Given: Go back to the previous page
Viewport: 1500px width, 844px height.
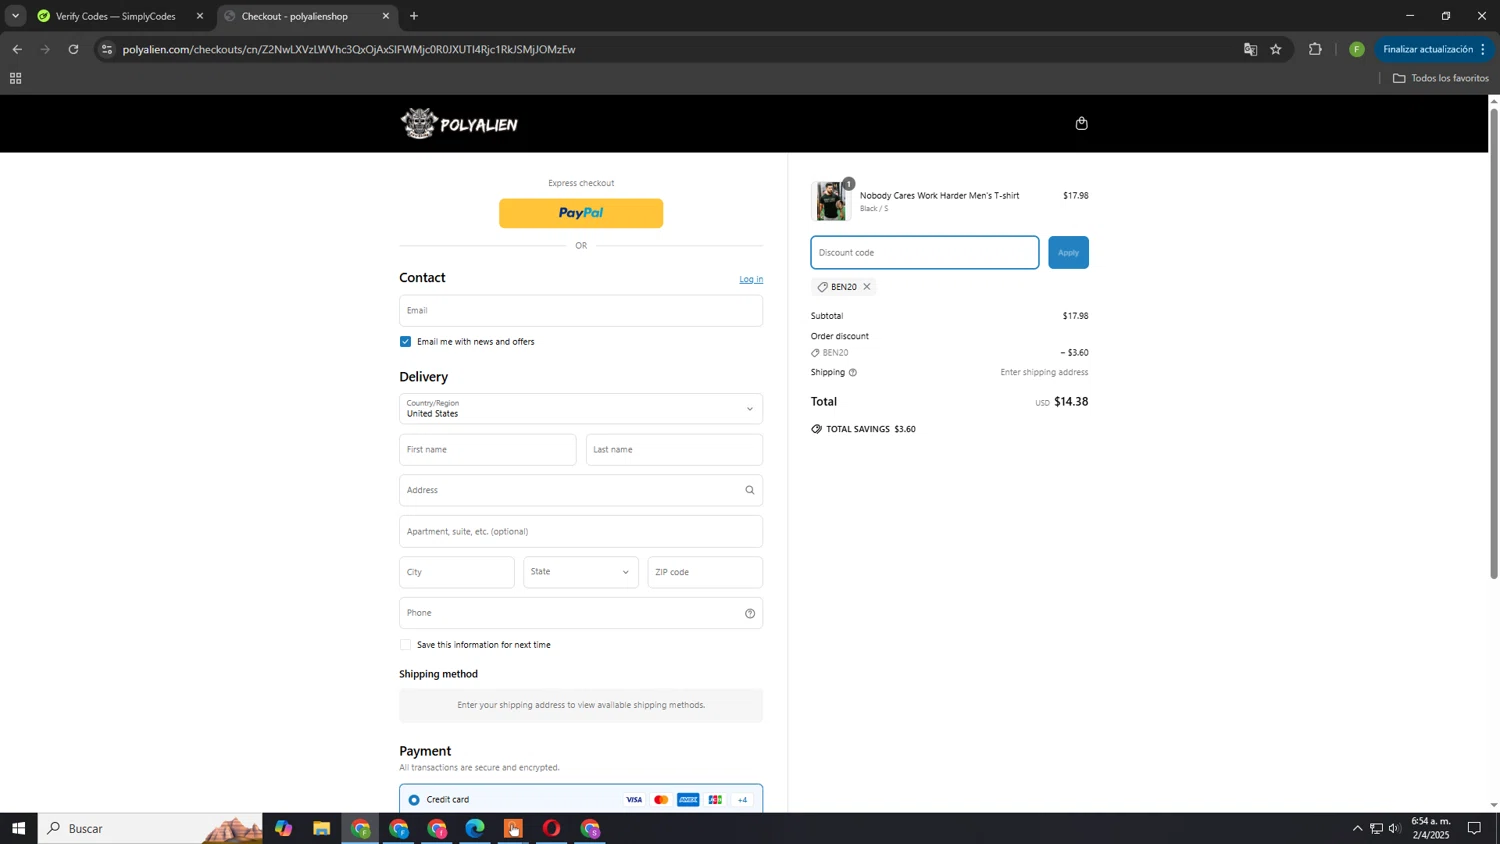Looking at the screenshot, I should pyautogui.click(x=17, y=49).
